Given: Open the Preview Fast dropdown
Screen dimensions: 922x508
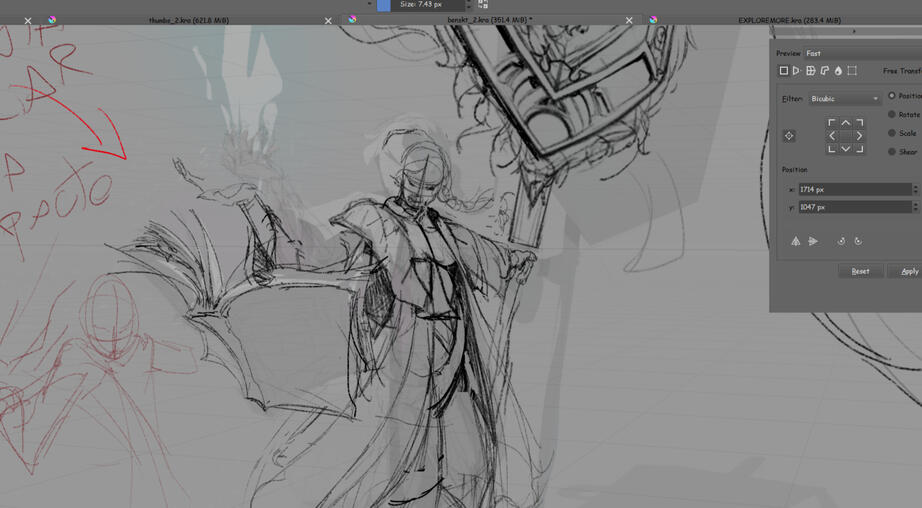Looking at the screenshot, I should [x=863, y=53].
